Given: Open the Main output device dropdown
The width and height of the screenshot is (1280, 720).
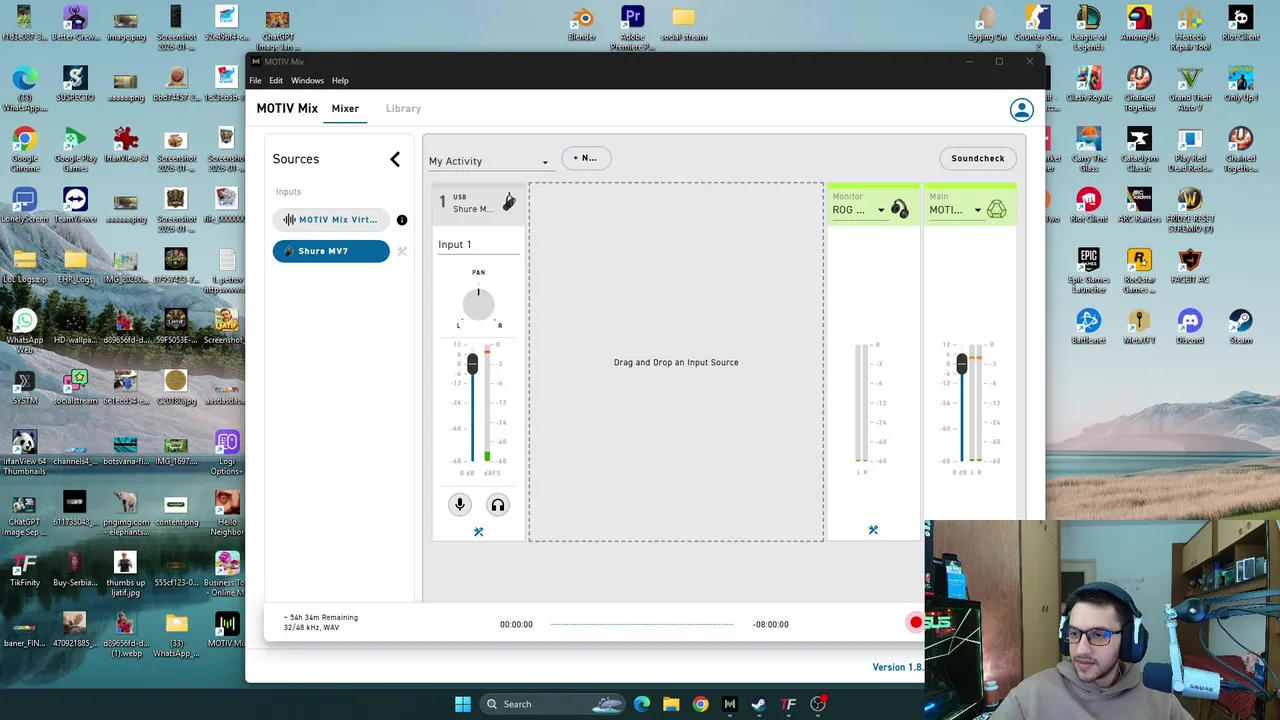Looking at the screenshot, I should [955, 210].
